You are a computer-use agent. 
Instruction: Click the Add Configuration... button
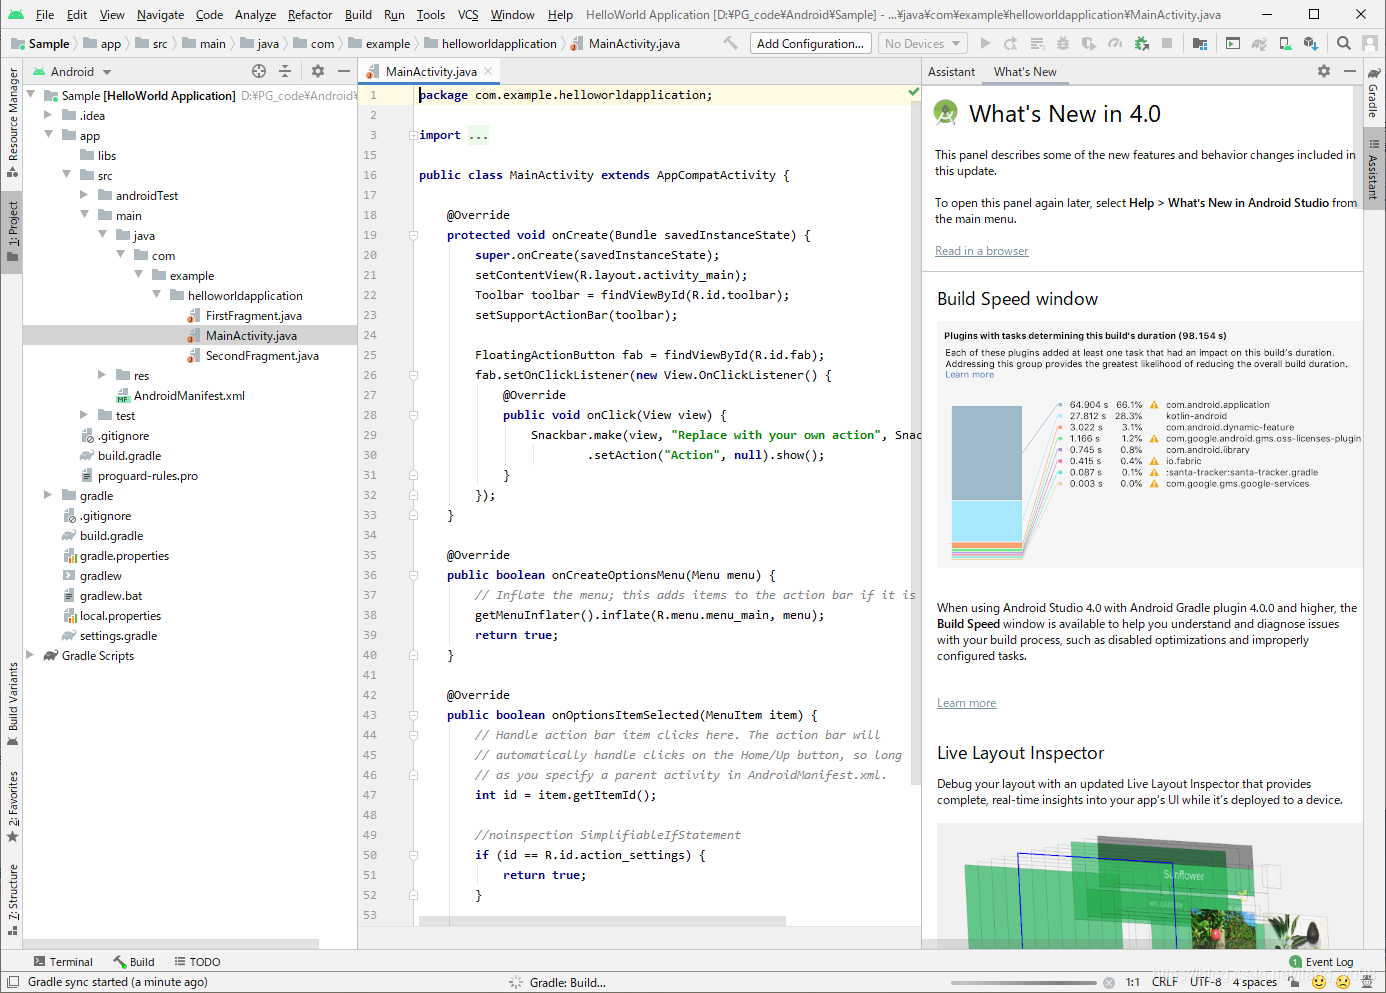click(x=810, y=43)
